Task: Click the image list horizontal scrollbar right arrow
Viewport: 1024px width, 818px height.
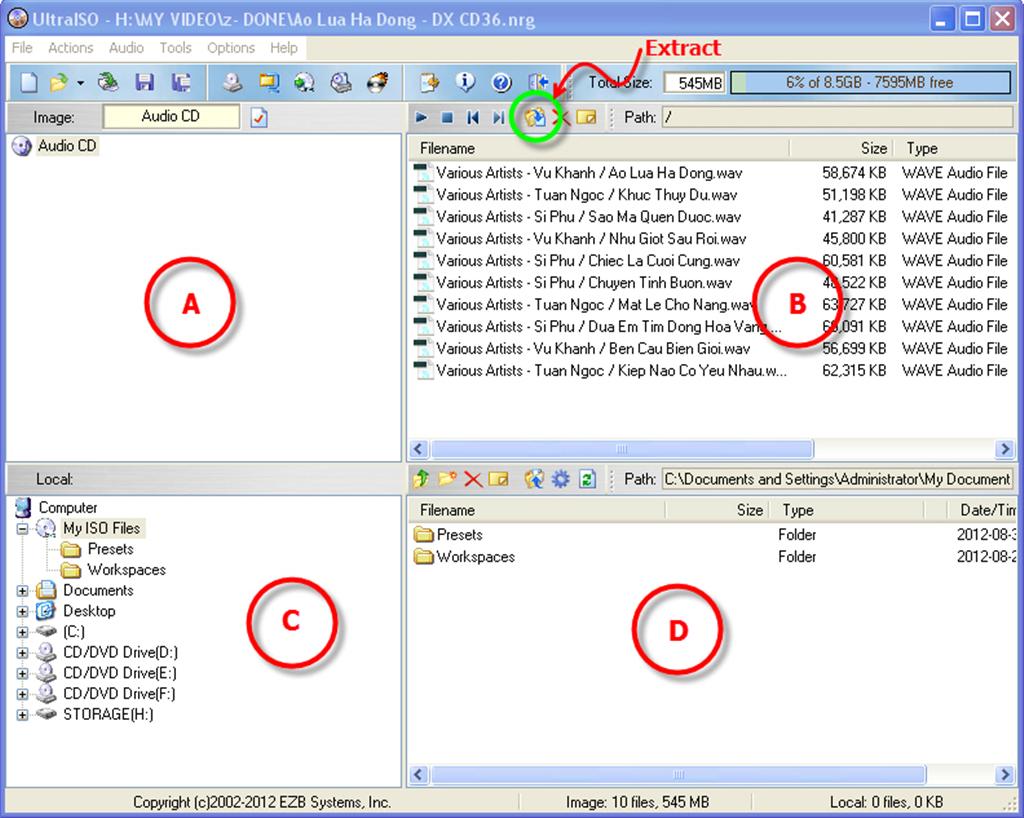Action: tap(1005, 449)
